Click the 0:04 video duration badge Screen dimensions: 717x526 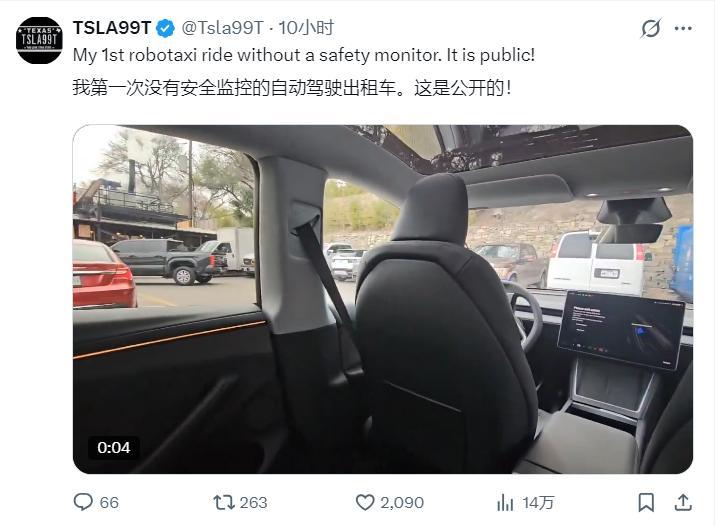[113, 447]
